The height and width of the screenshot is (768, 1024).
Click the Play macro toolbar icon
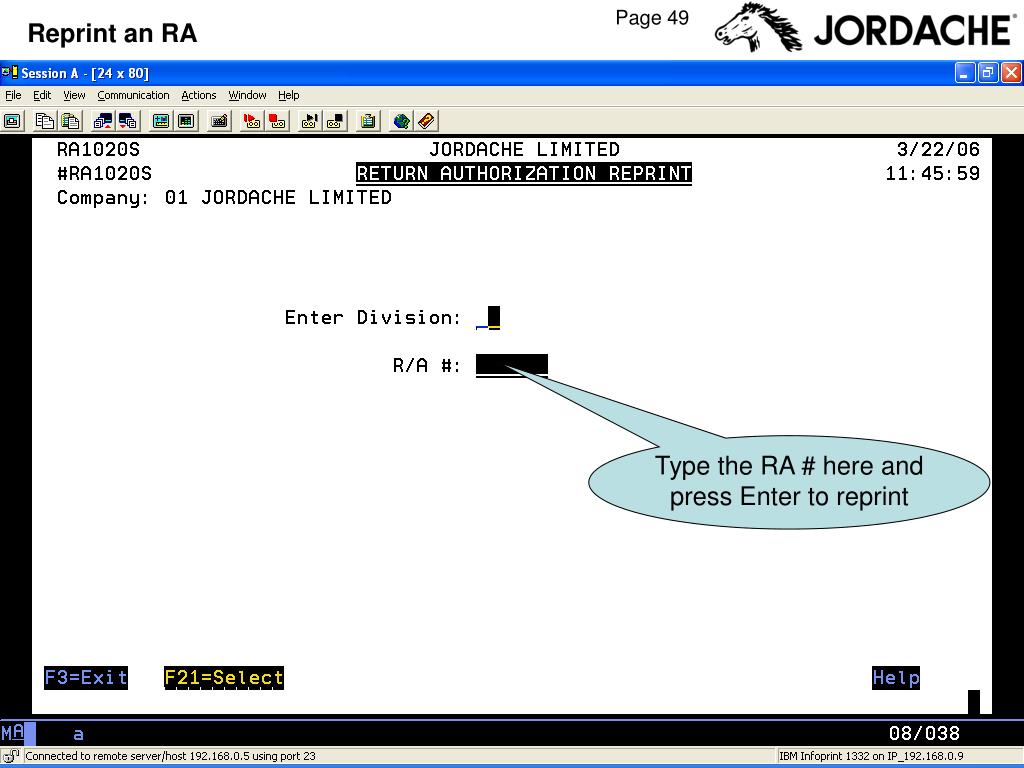click(x=310, y=121)
